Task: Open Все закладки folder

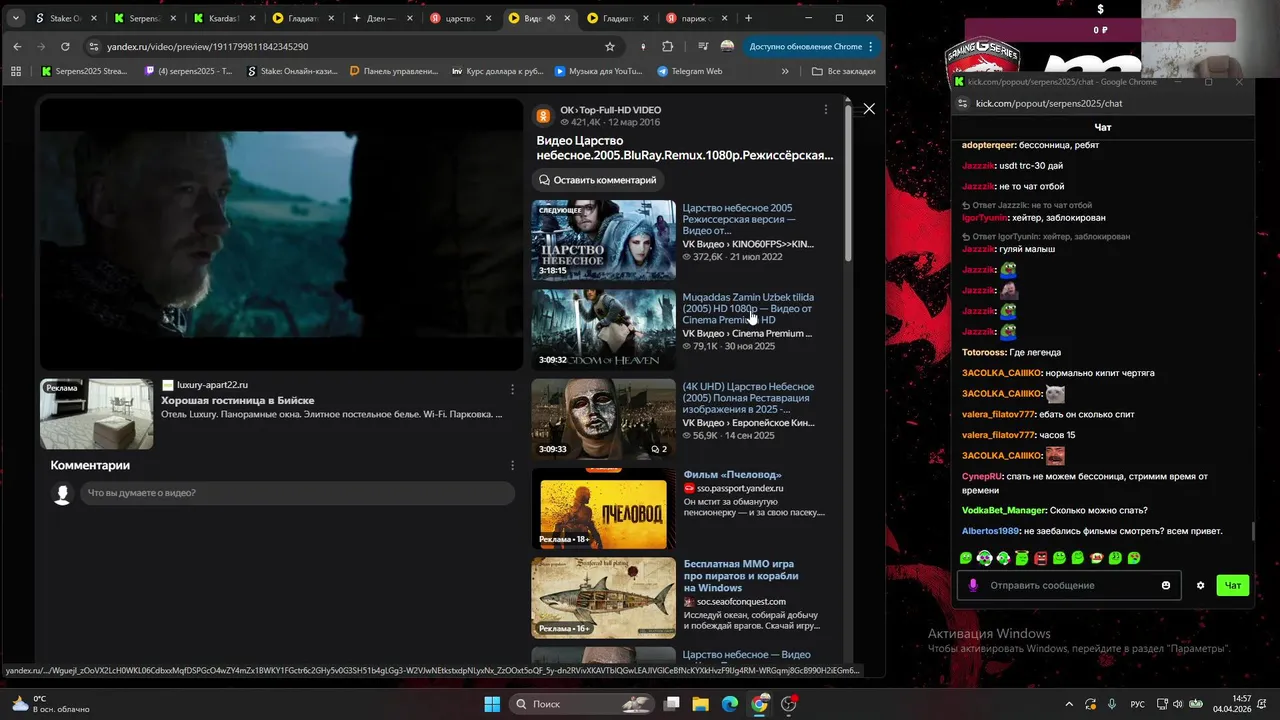Action: click(843, 71)
